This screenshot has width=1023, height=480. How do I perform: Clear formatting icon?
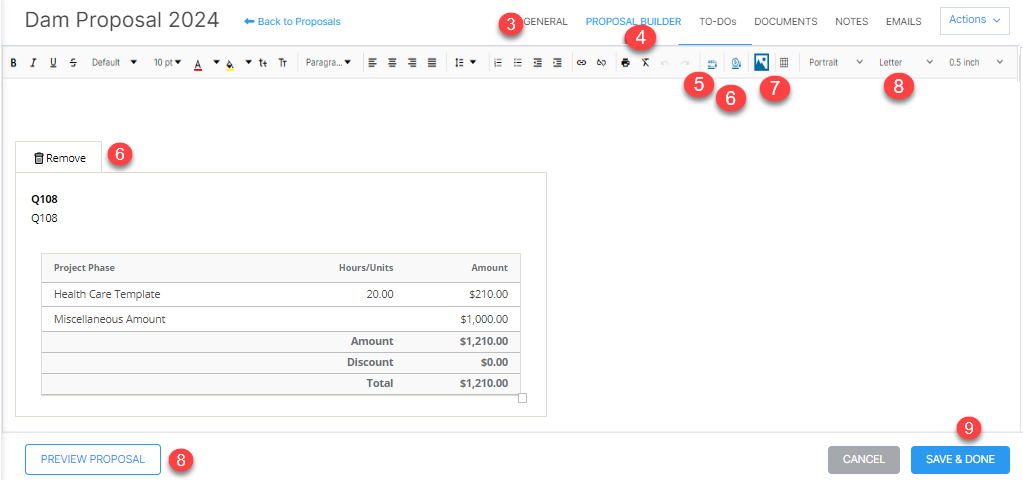click(645, 63)
